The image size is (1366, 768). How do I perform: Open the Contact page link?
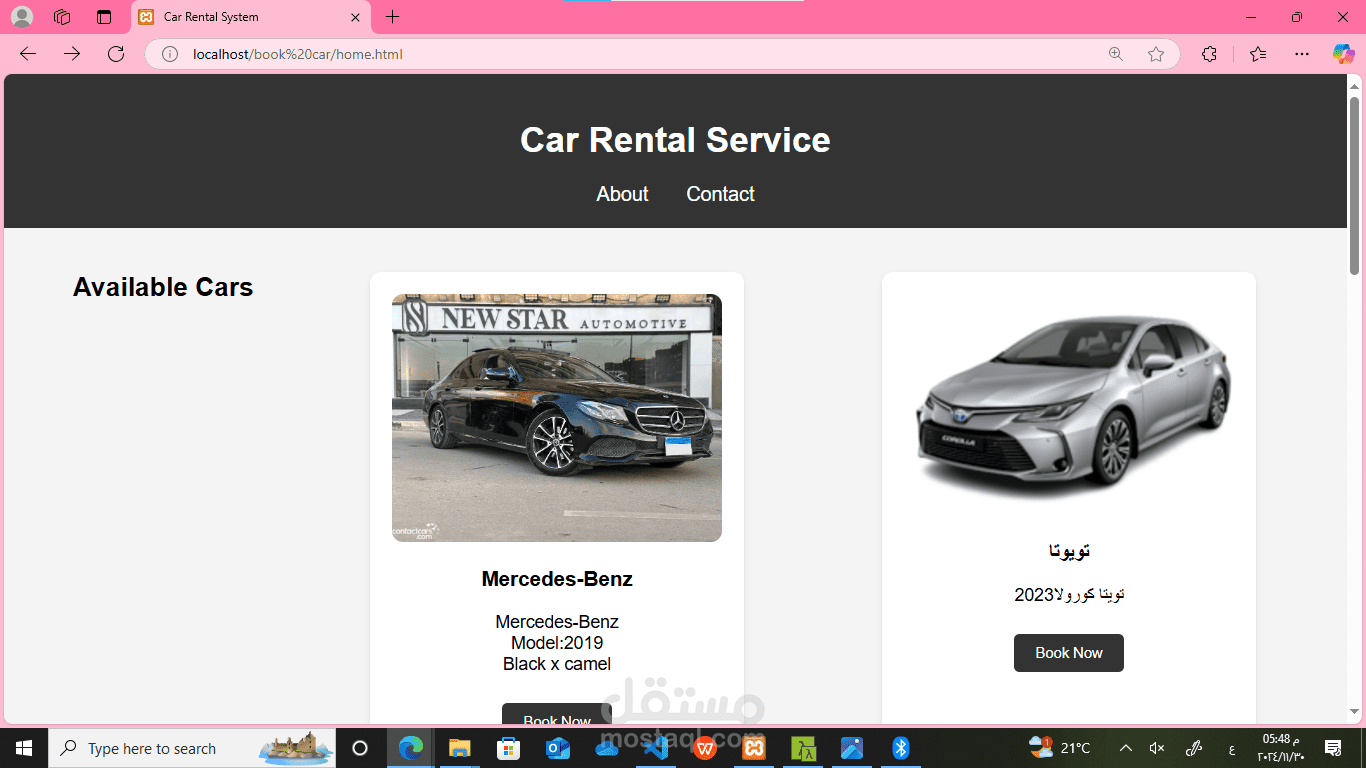click(720, 194)
